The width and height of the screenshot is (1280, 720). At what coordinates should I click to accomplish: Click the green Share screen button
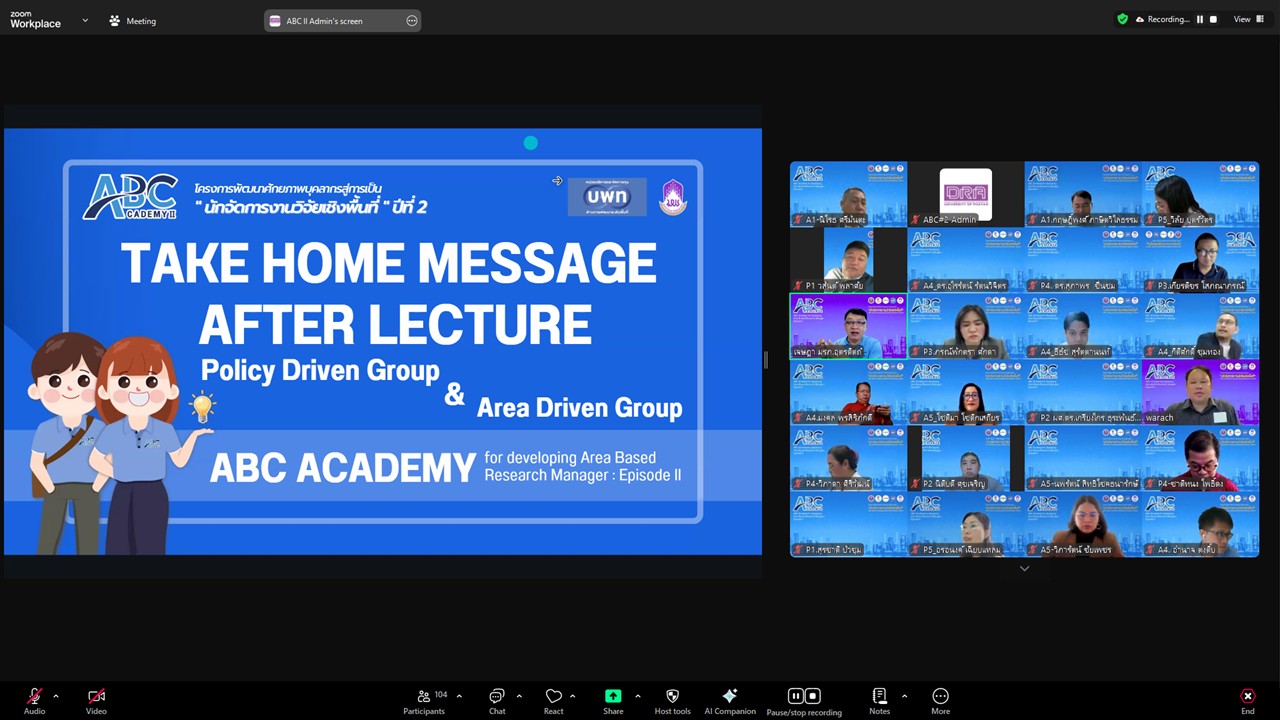tap(613, 700)
